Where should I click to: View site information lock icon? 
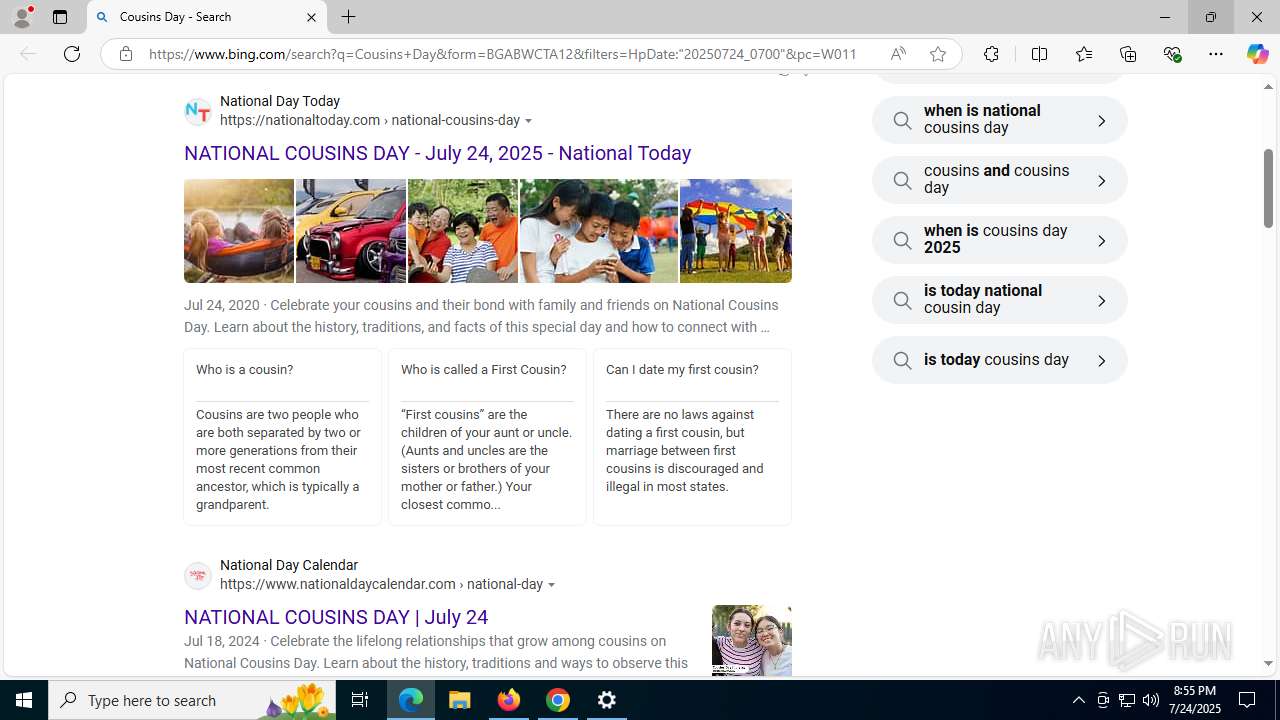[x=125, y=54]
